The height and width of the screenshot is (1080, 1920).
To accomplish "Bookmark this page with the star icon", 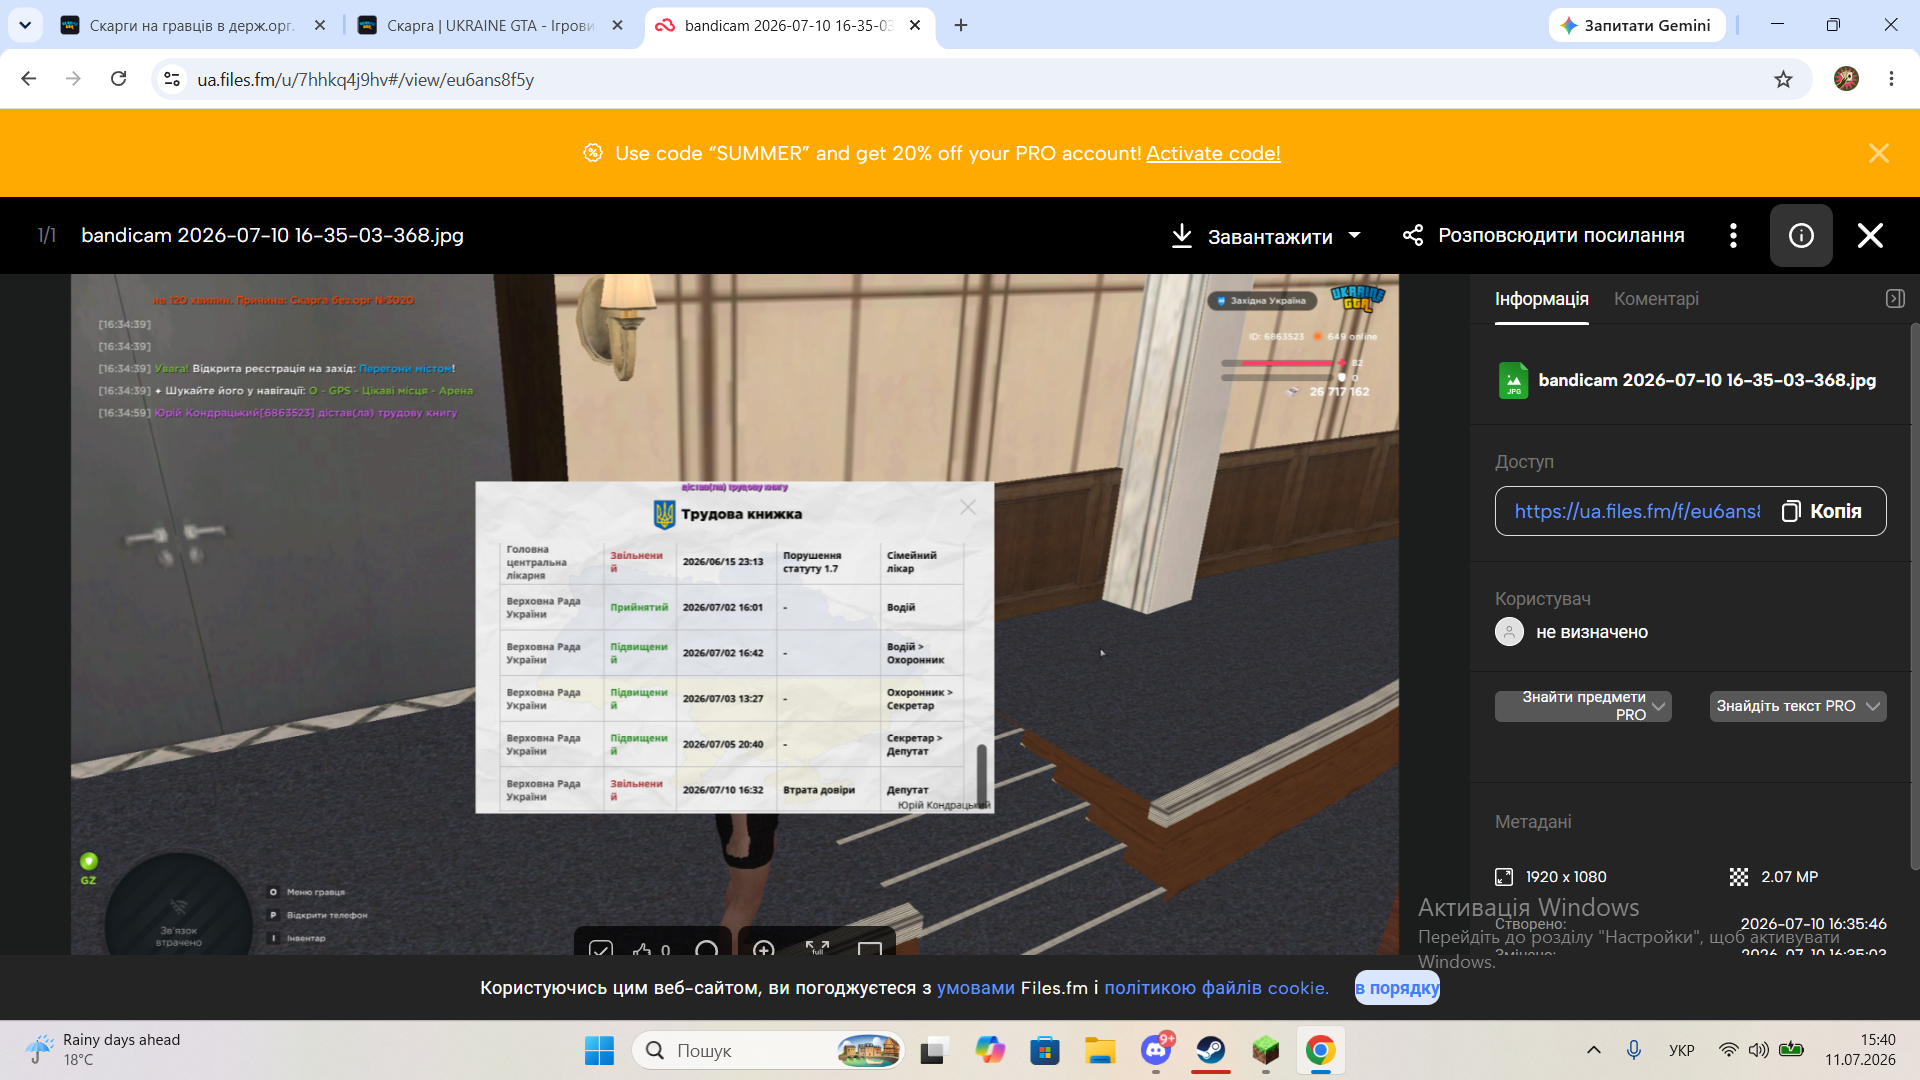I will [x=1783, y=79].
